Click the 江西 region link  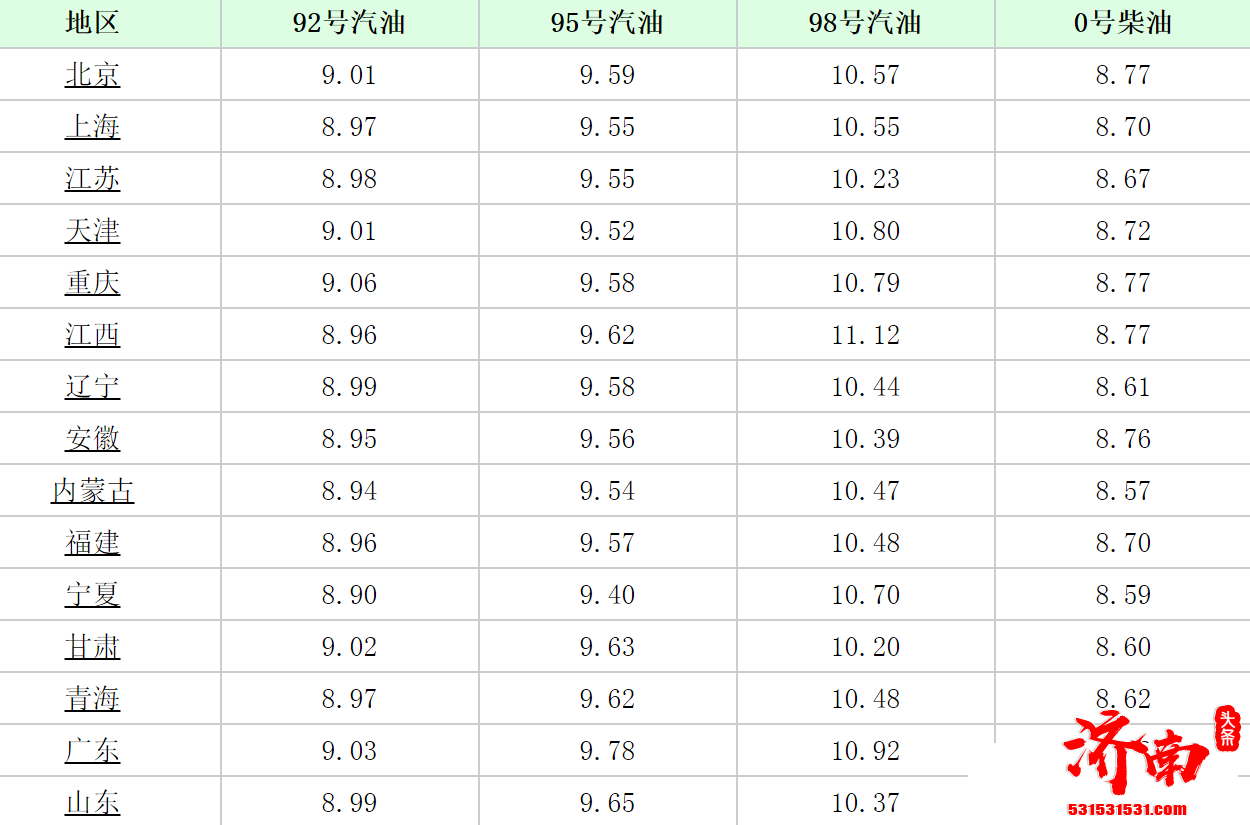coord(92,335)
